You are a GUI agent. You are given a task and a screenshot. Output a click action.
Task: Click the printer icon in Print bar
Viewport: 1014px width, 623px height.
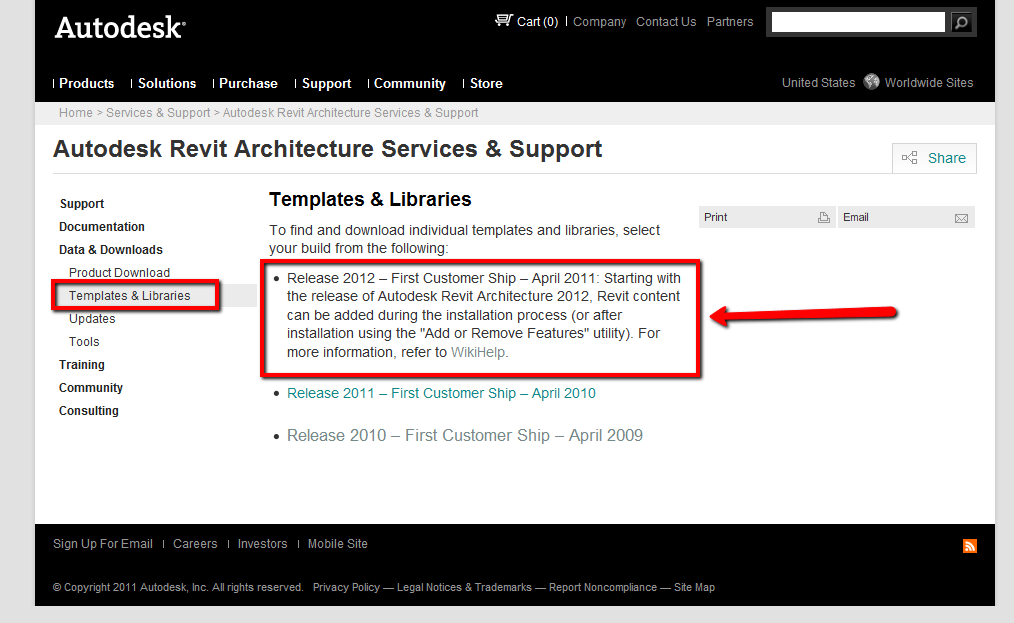(x=823, y=217)
